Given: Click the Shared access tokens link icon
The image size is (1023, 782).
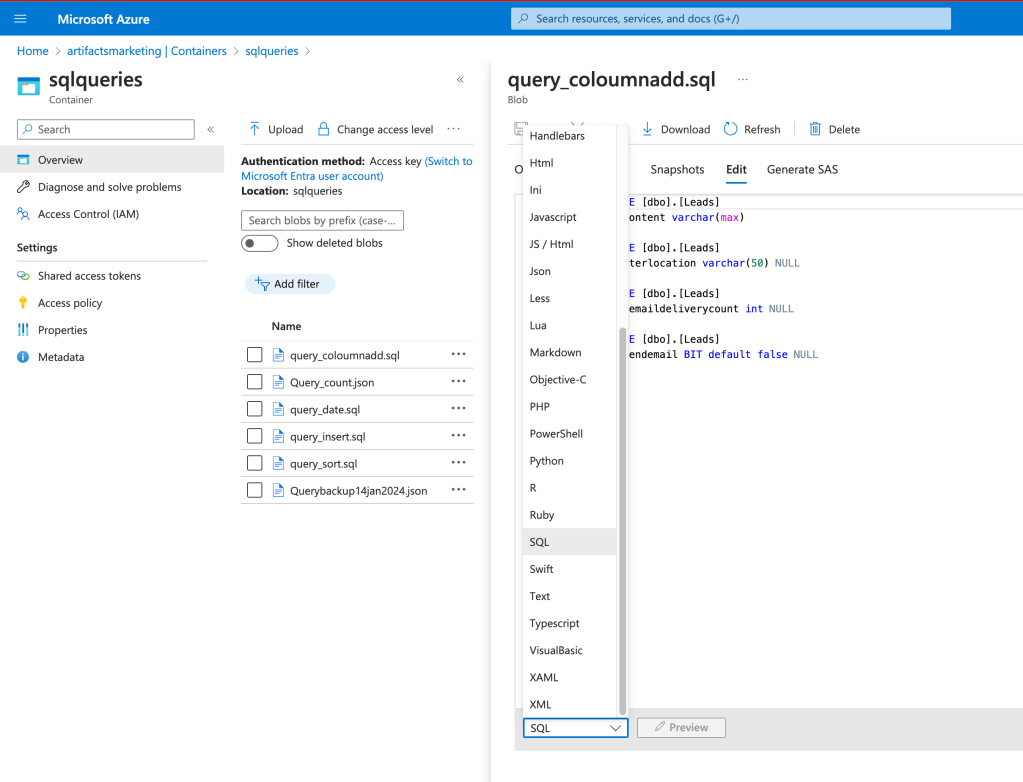Looking at the screenshot, I should pos(23,276).
